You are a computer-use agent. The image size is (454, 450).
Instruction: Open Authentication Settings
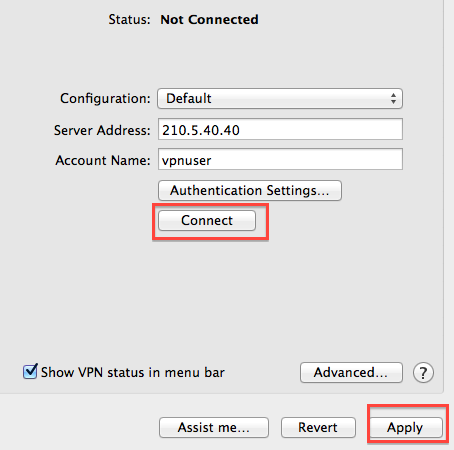(250, 190)
